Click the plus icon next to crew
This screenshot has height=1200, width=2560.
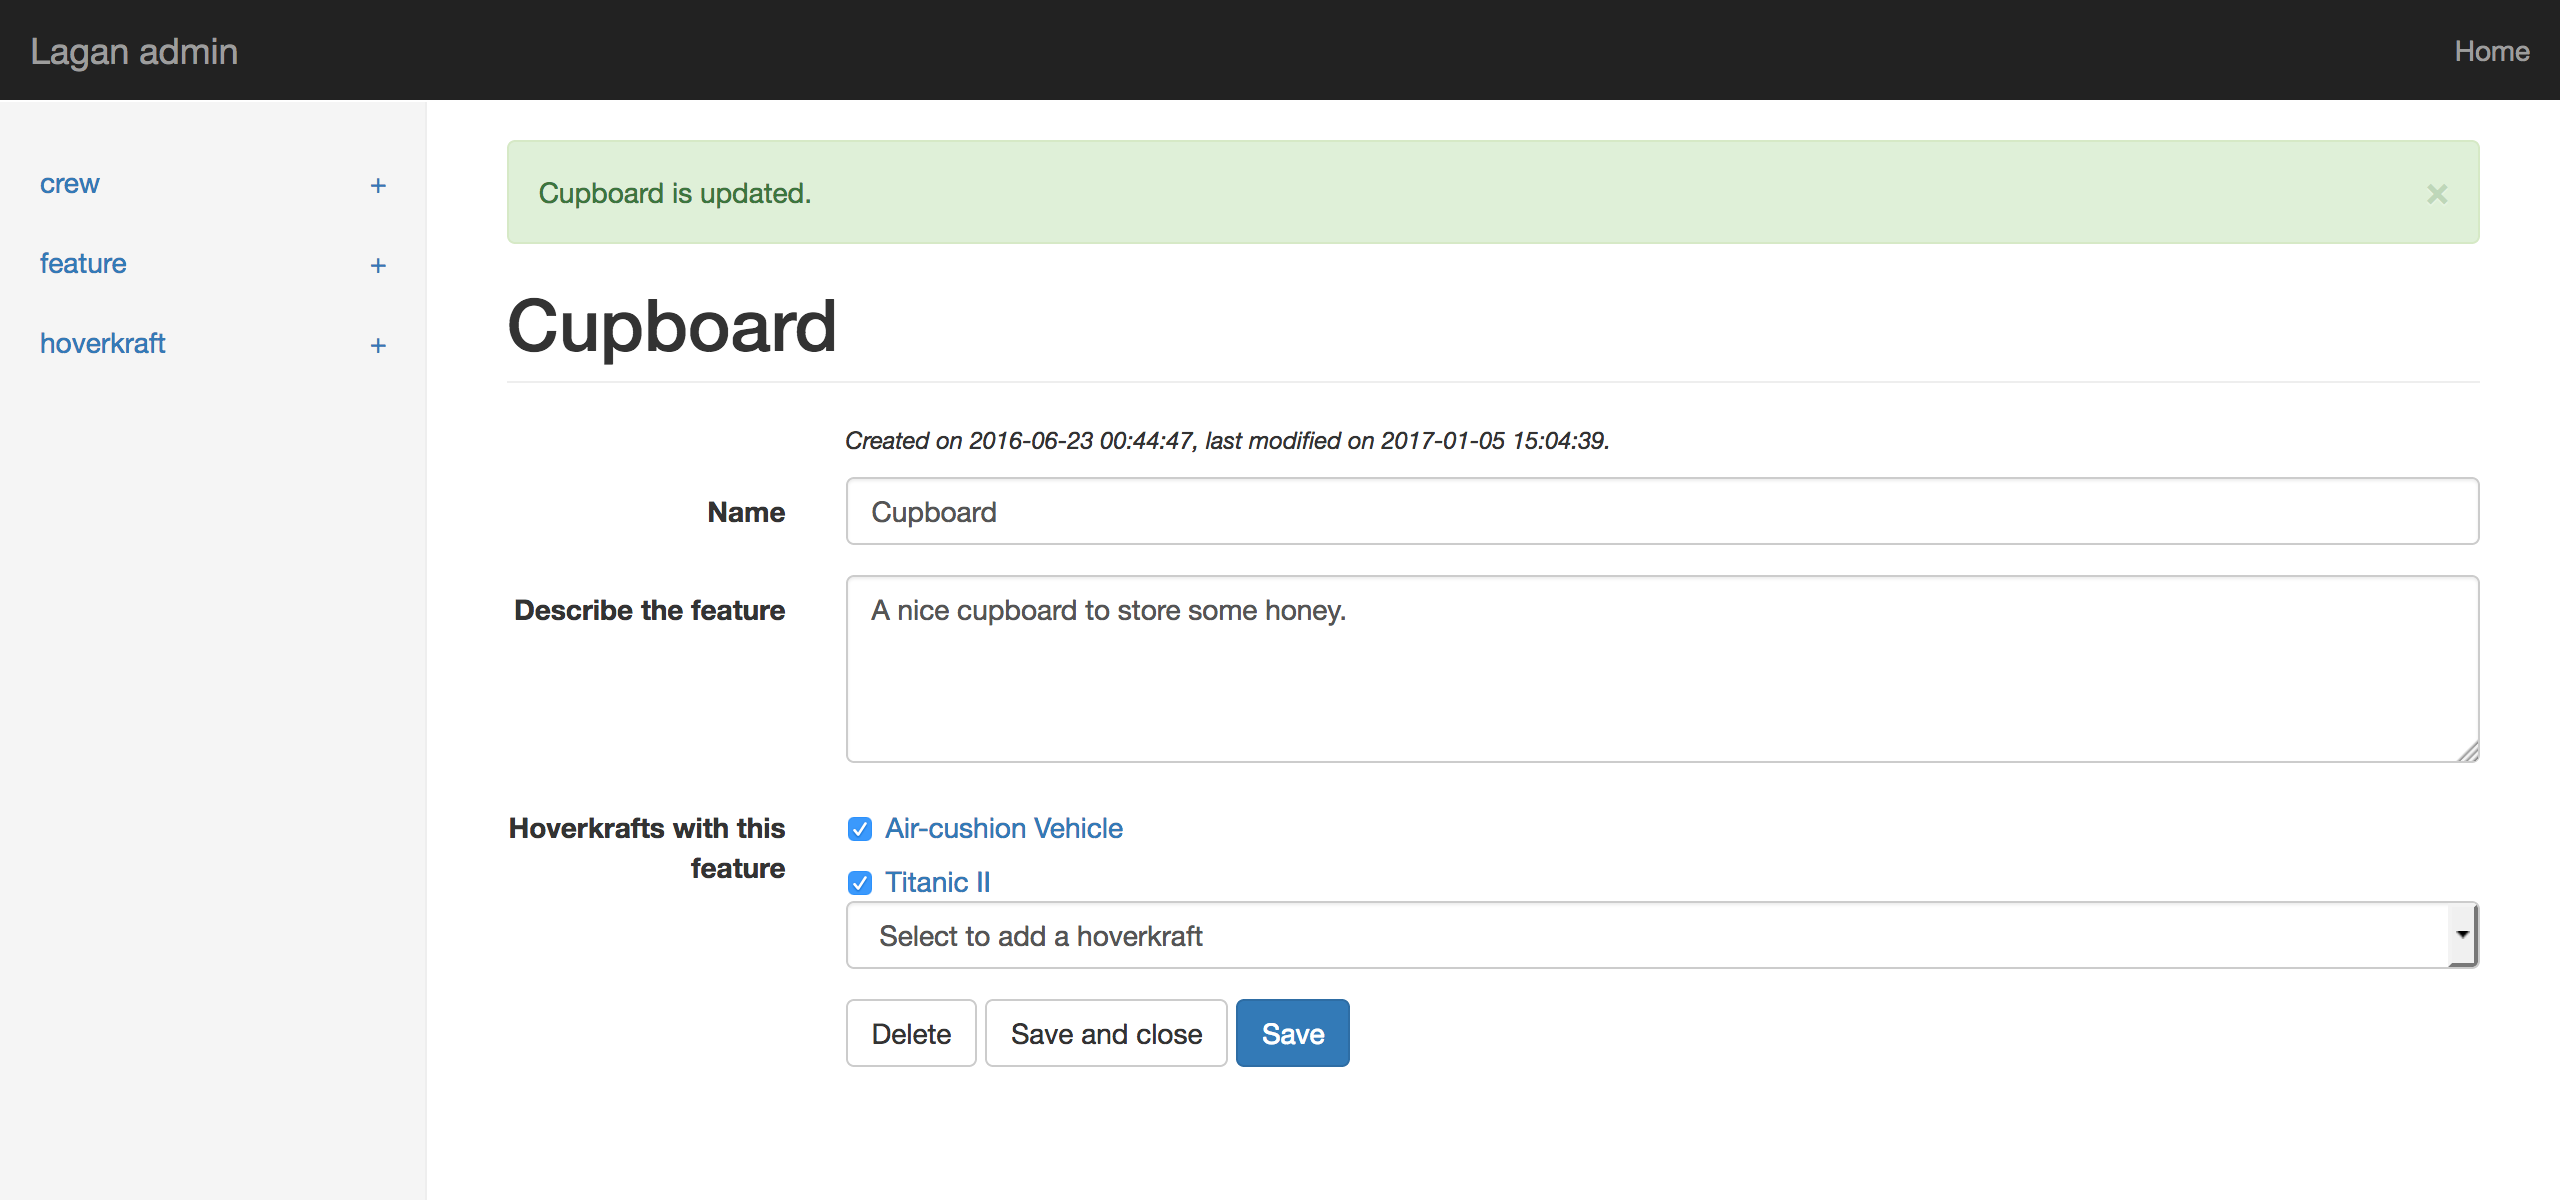[378, 186]
